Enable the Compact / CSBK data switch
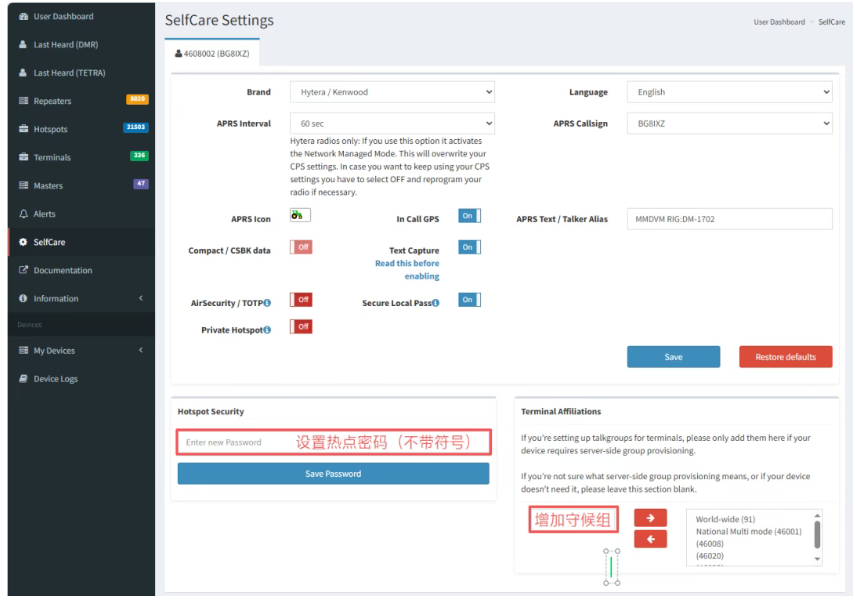This screenshot has height=600, width=855. [301, 247]
